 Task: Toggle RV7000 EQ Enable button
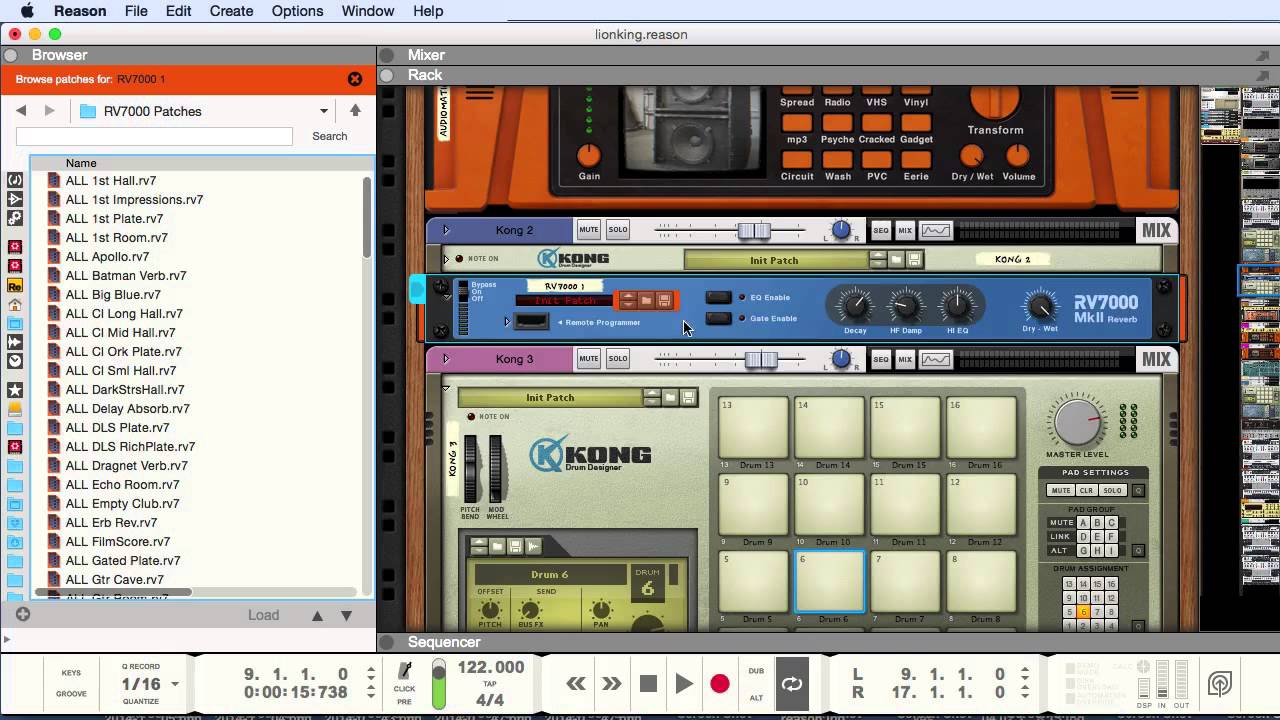point(718,297)
